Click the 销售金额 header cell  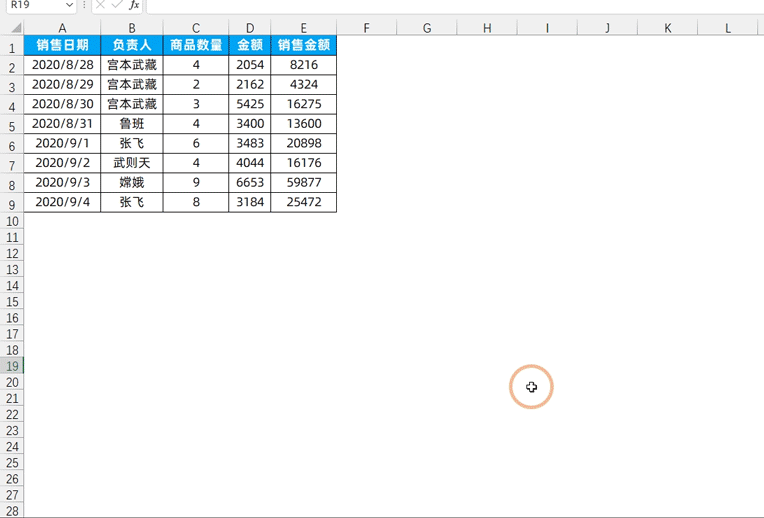click(x=304, y=45)
